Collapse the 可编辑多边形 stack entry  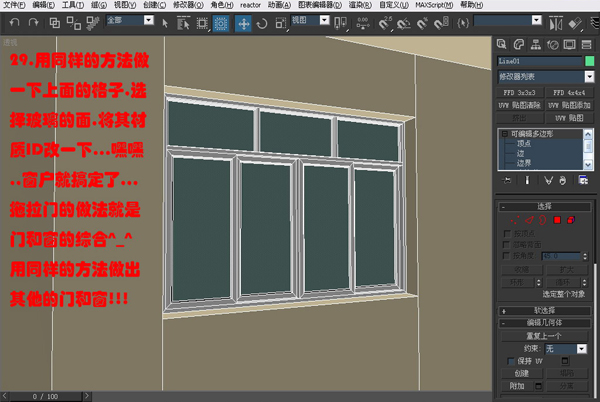[x=505, y=134]
